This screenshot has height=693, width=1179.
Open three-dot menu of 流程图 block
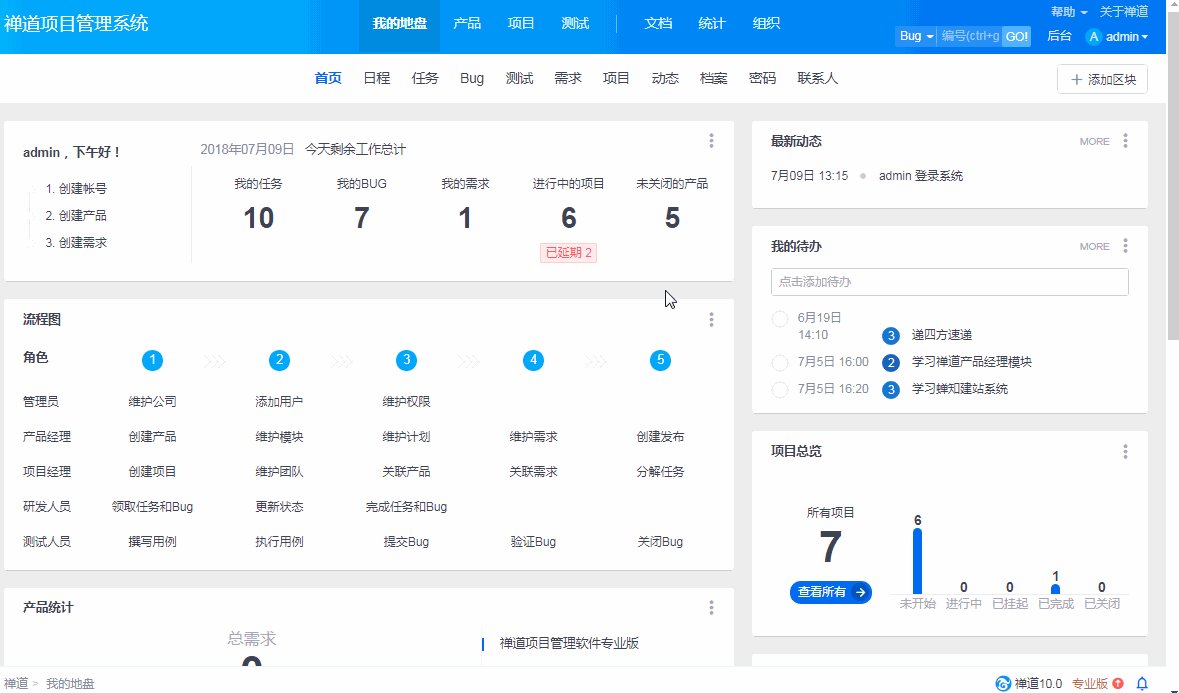pos(711,320)
